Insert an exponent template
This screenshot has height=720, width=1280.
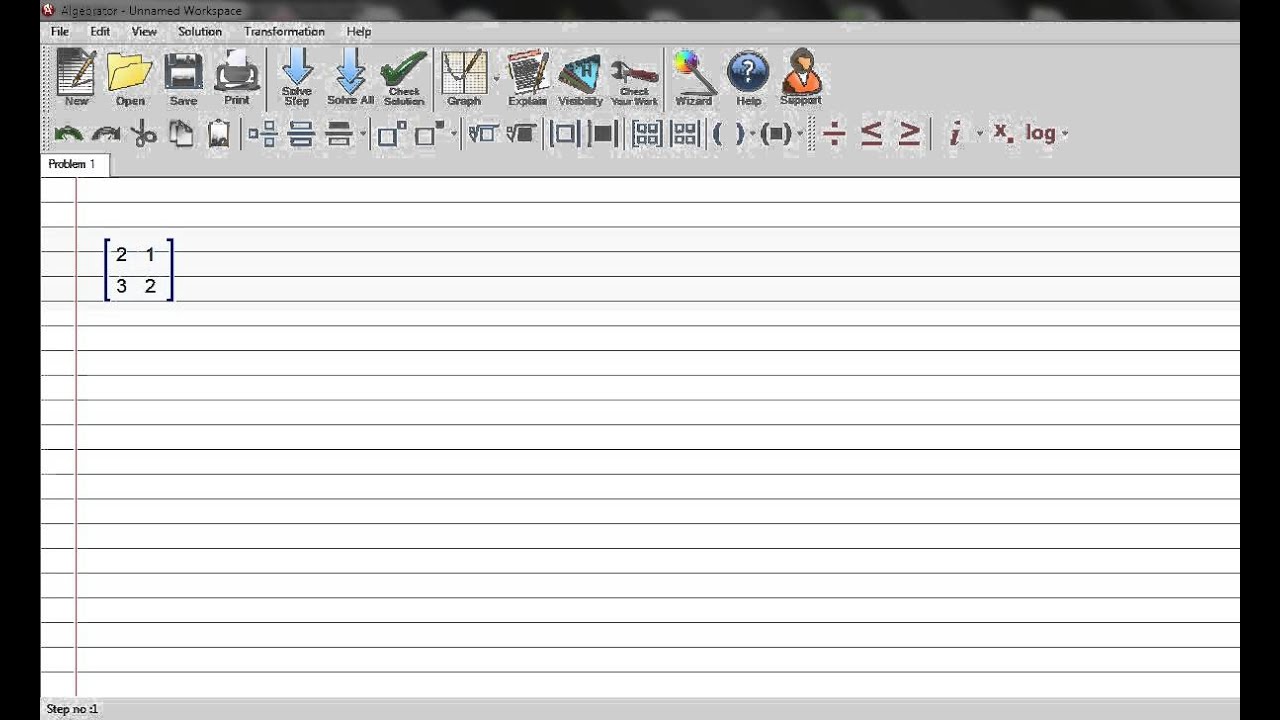(x=392, y=133)
